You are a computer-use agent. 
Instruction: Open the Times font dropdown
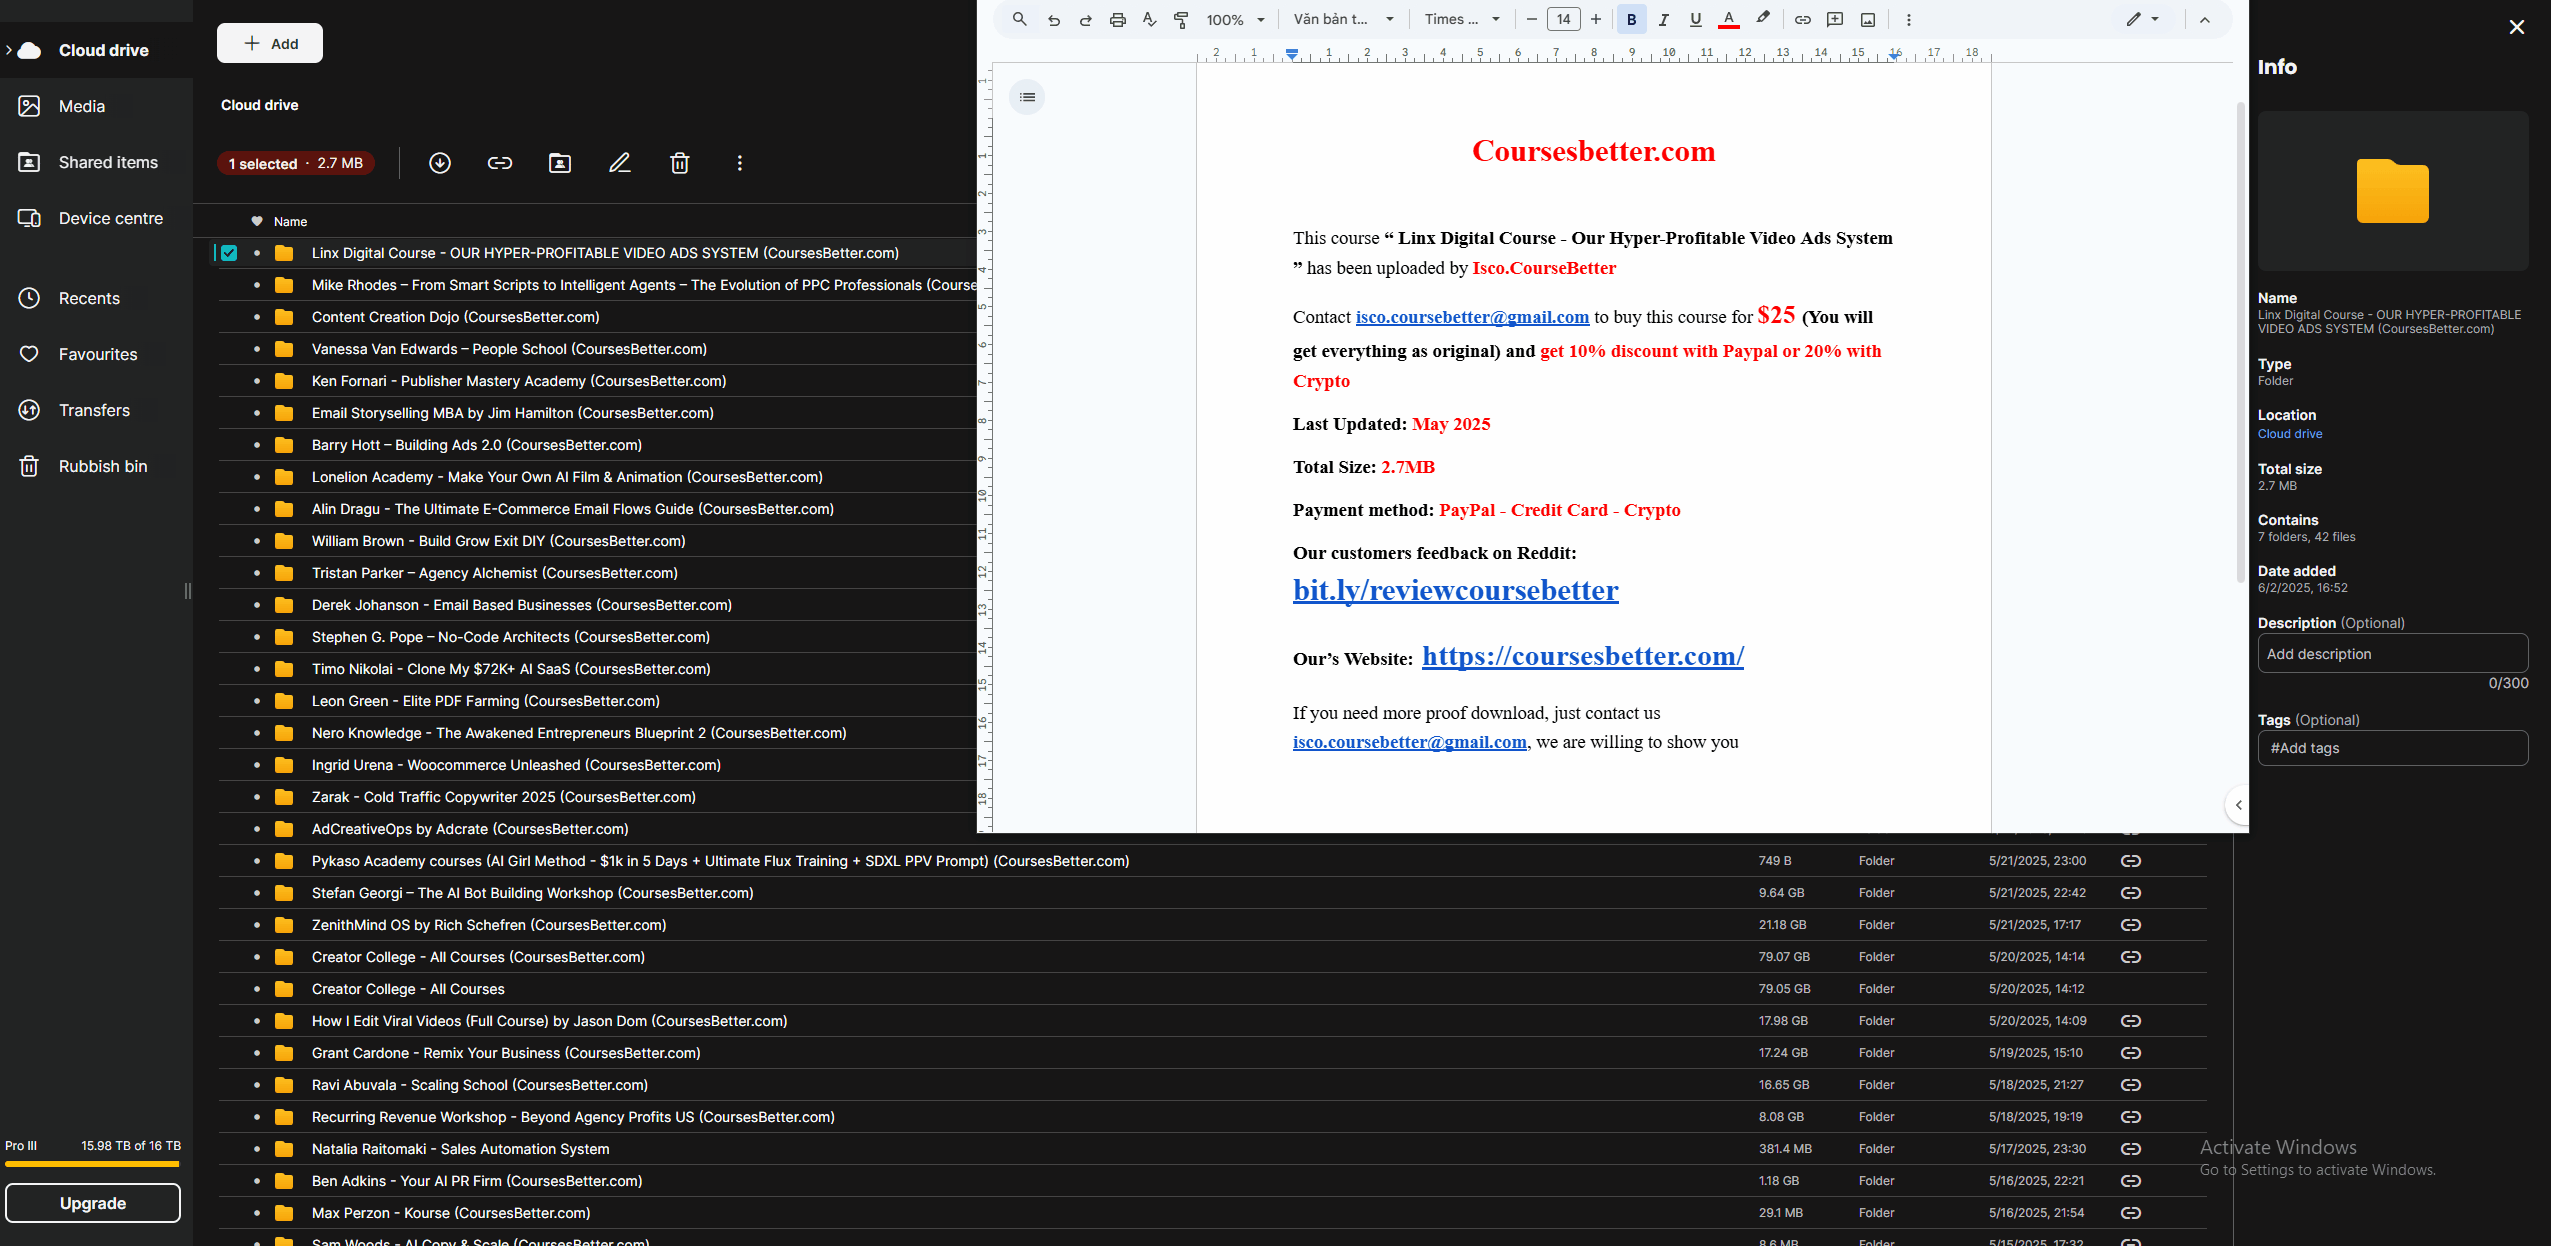pyautogui.click(x=1462, y=19)
